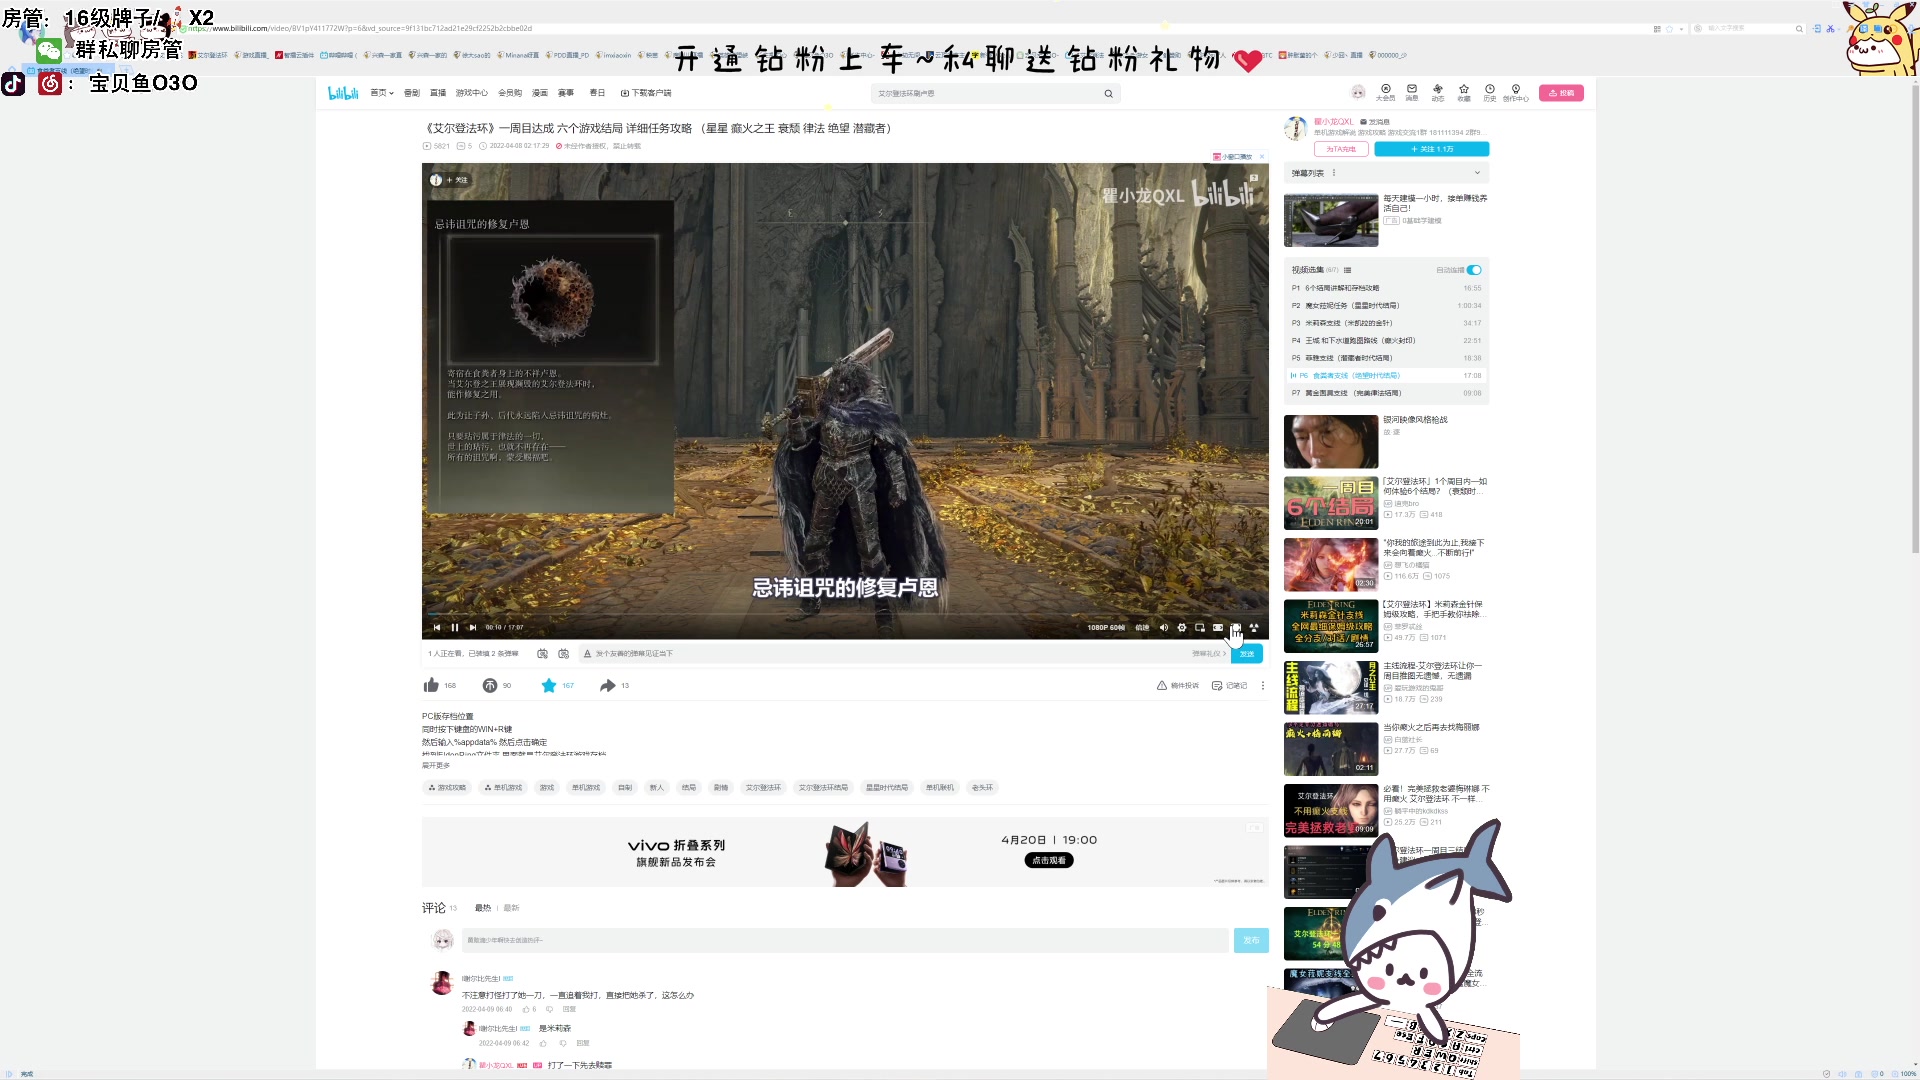Screen dimensions: 1920x1080
Task: Click 为TA充电 charge button
Action: pyautogui.click(x=1341, y=149)
